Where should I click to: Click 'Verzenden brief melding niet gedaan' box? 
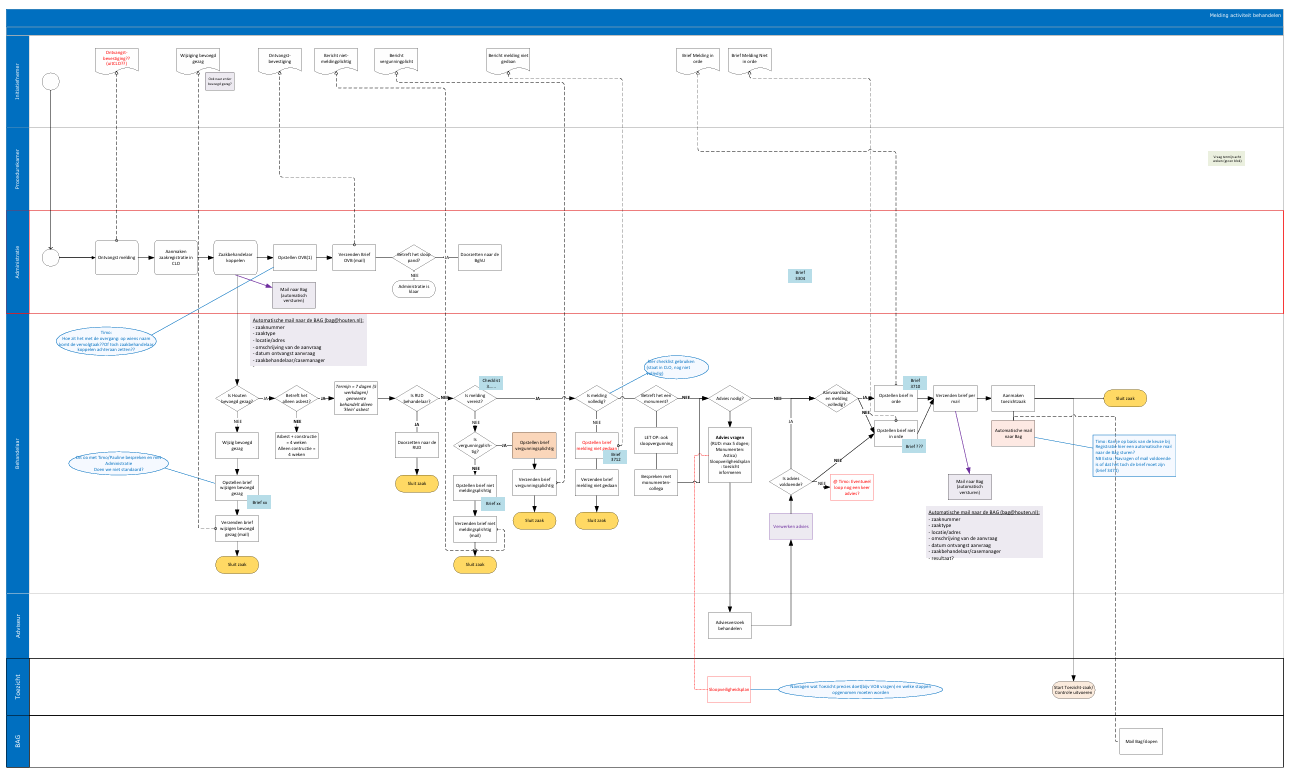[x=596, y=481]
